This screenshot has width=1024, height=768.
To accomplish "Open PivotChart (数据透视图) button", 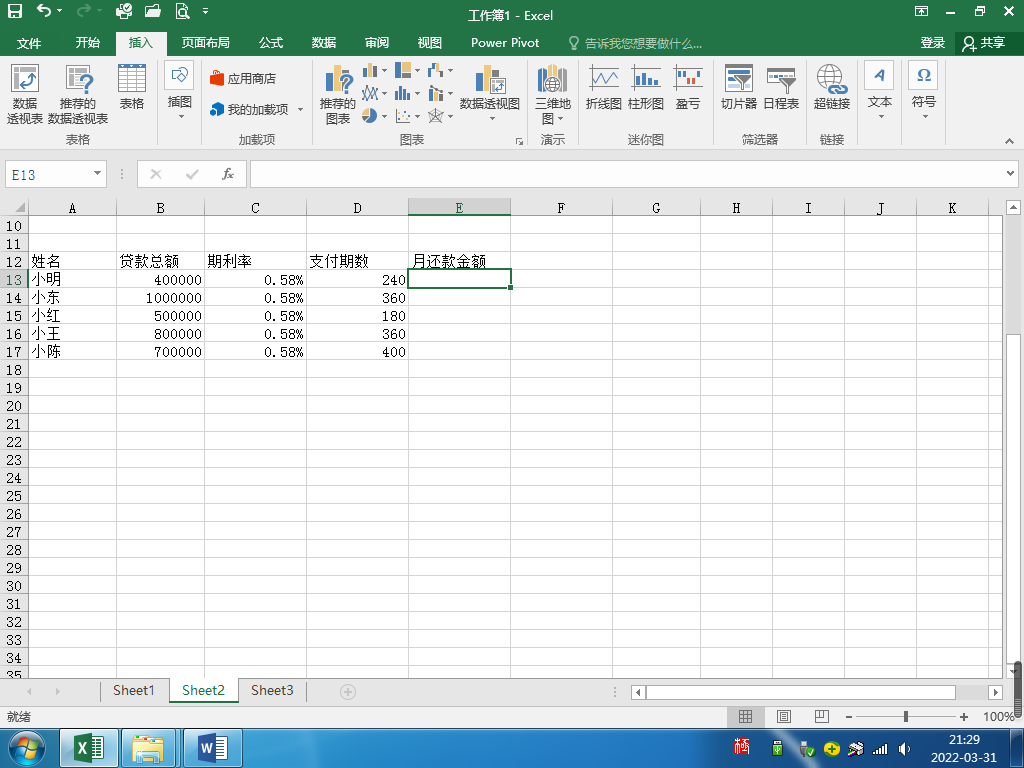I will (490, 92).
